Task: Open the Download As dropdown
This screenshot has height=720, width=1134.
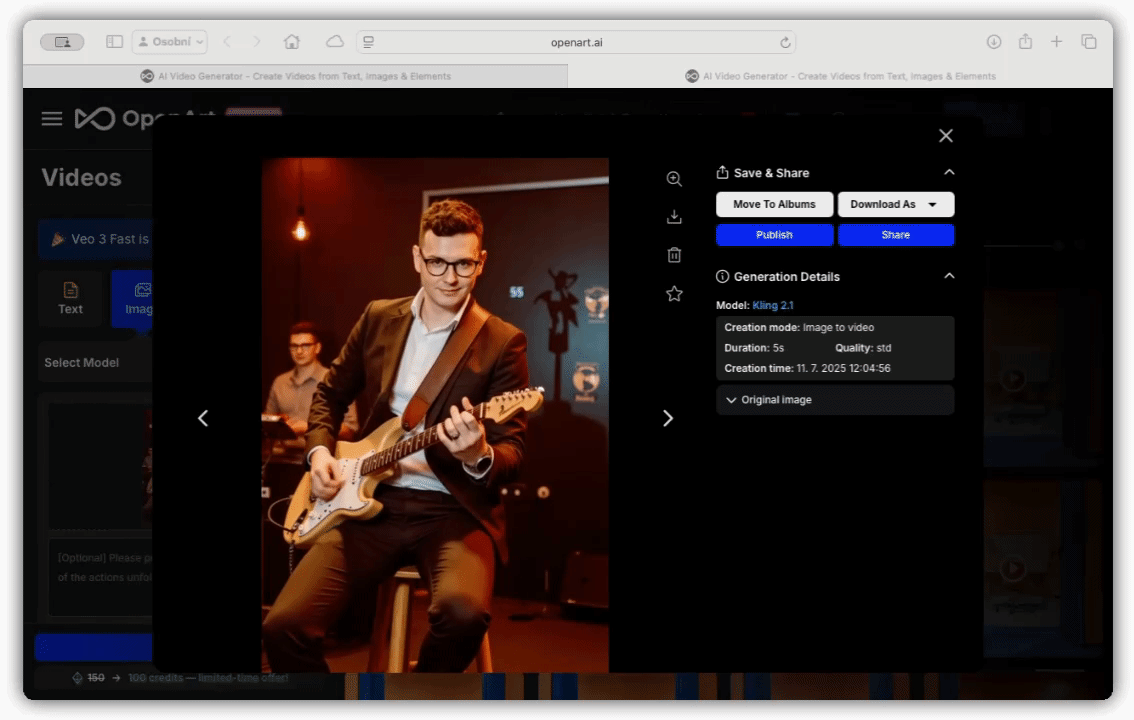Action: pyautogui.click(x=895, y=205)
